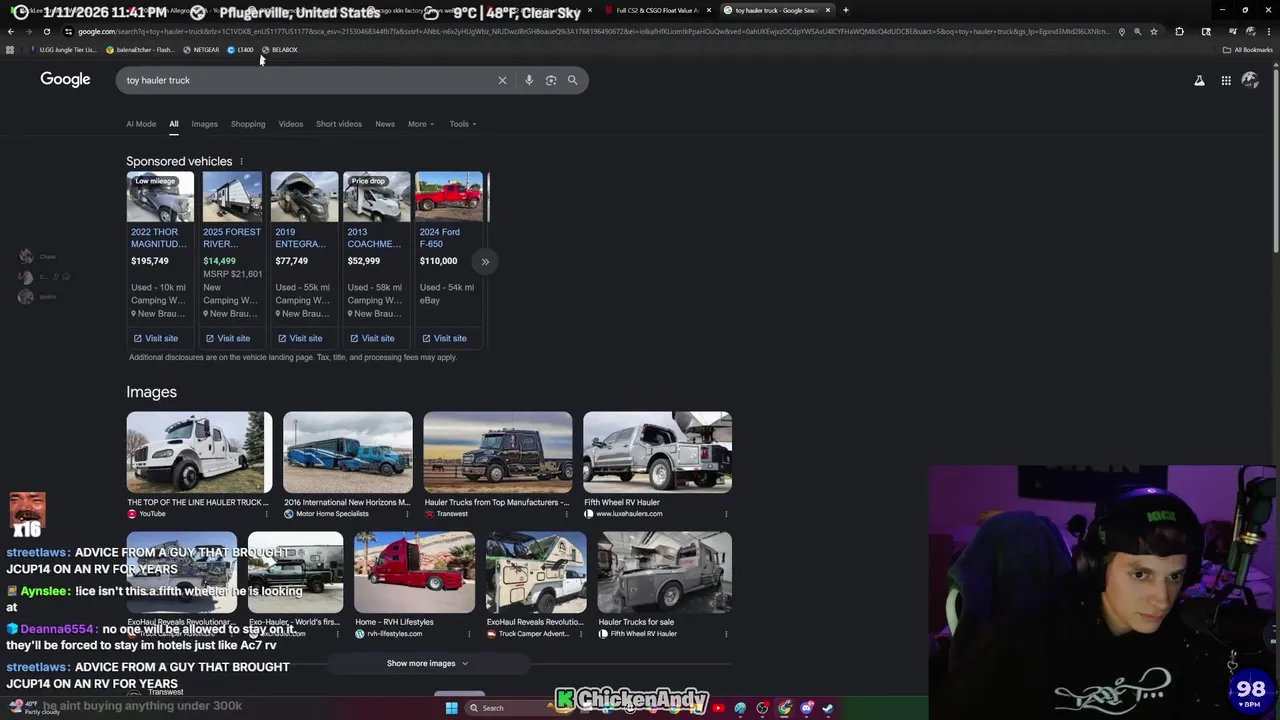Open YouTube from the taskbar
The height and width of the screenshot is (720, 1280).
click(718, 708)
